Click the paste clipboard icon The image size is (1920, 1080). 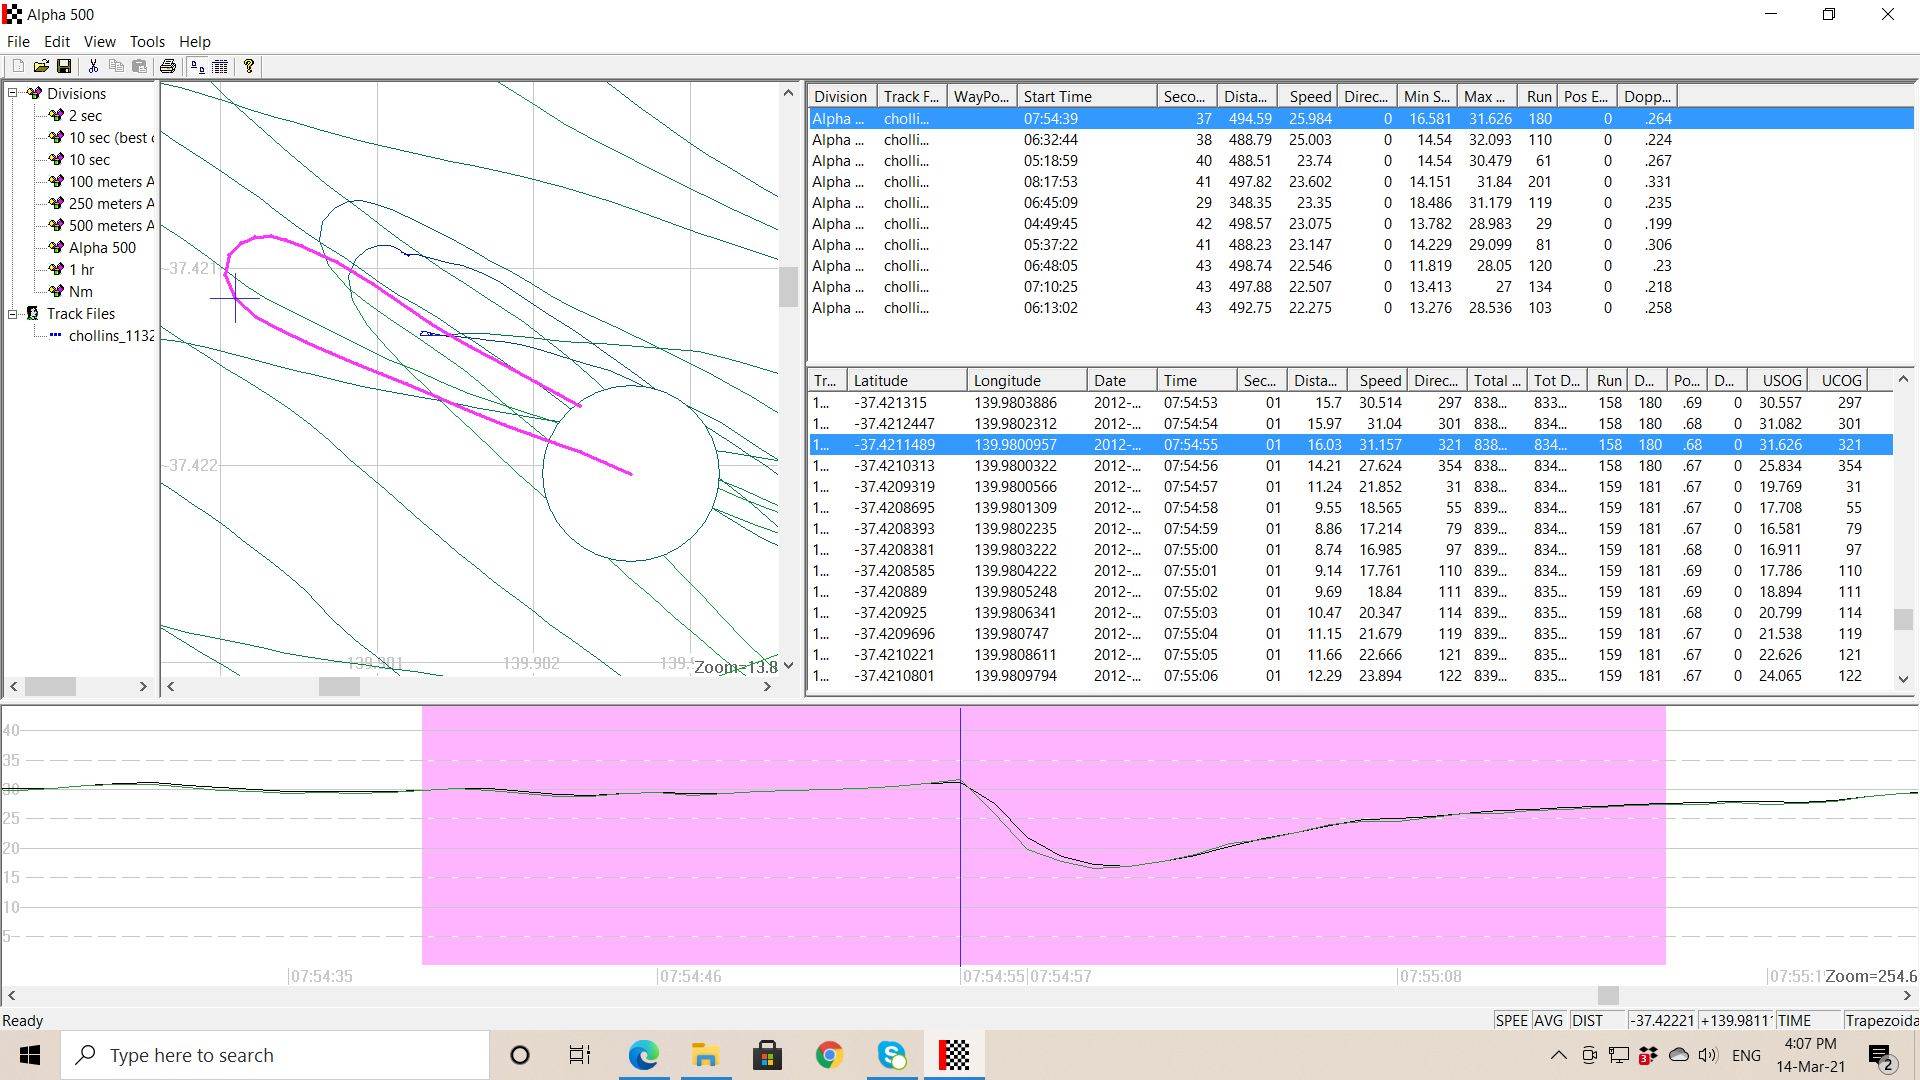coord(140,66)
